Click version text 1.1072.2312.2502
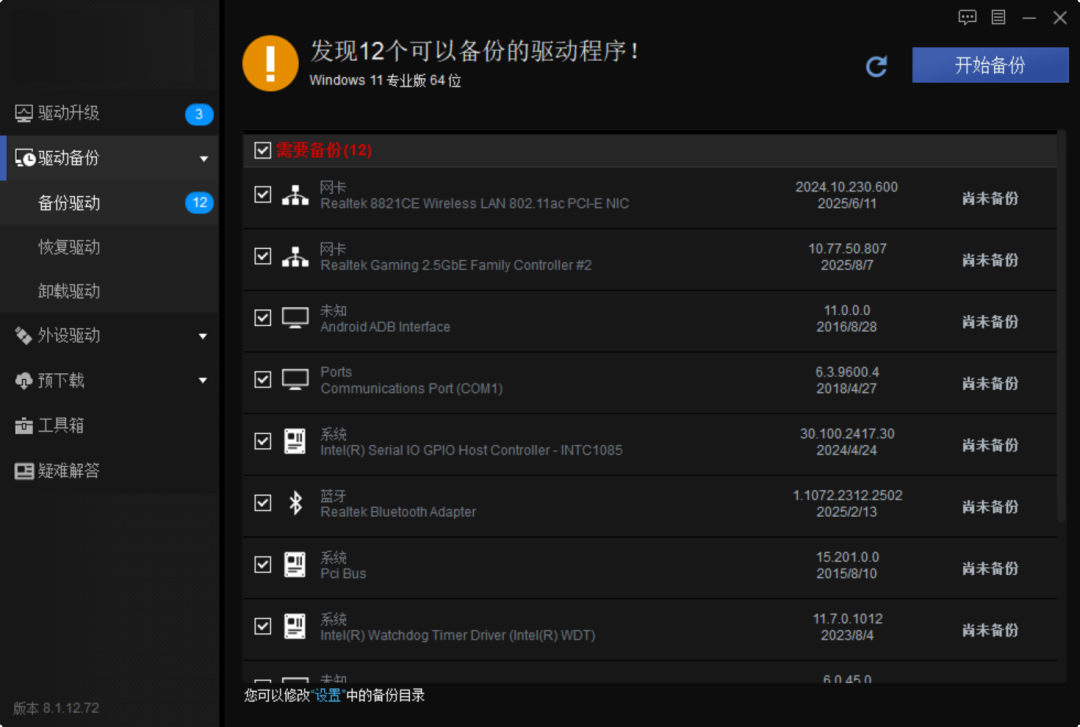 847,495
